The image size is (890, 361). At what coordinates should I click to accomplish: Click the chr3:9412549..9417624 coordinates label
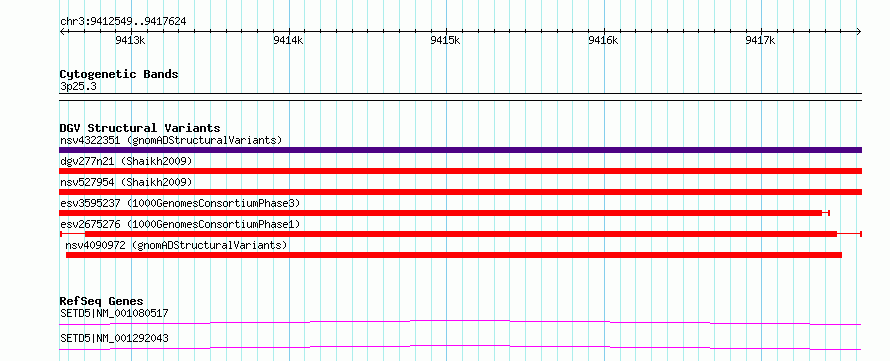(x=123, y=22)
